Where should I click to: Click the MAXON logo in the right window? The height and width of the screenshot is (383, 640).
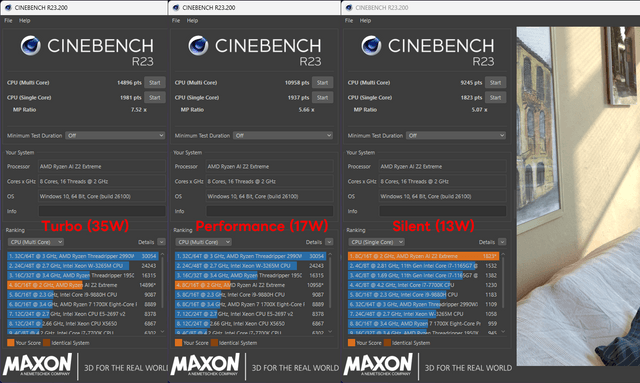378,365
